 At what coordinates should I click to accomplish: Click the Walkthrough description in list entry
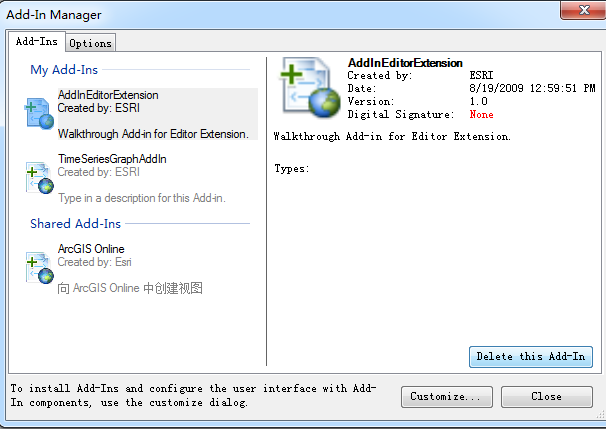point(153,134)
